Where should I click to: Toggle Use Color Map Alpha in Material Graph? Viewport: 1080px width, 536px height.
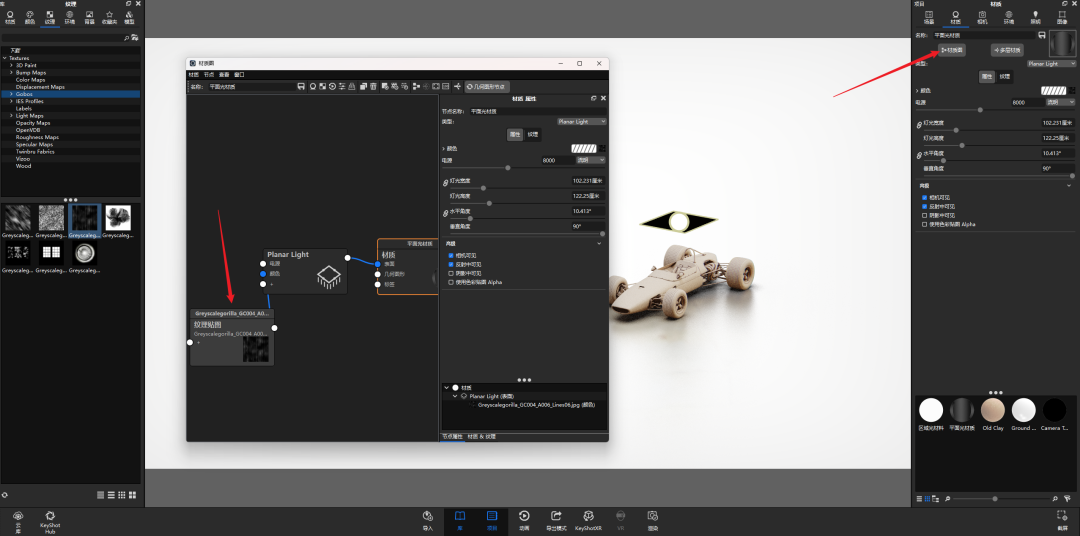451,282
